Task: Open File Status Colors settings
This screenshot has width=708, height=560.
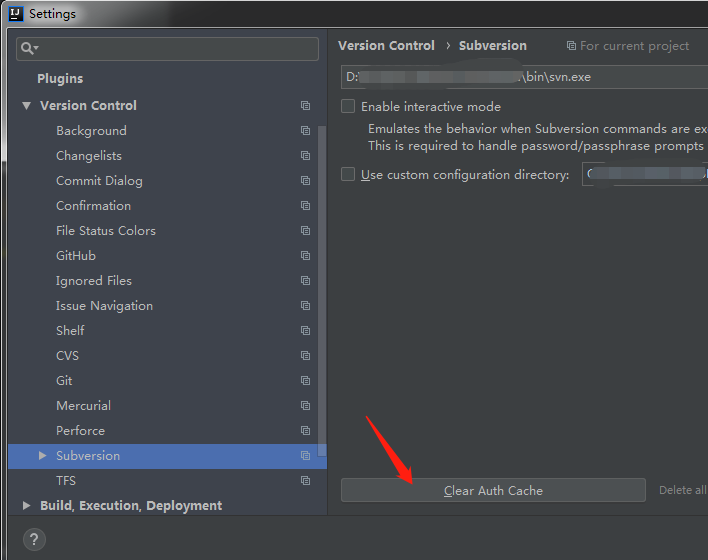Action: tap(106, 231)
